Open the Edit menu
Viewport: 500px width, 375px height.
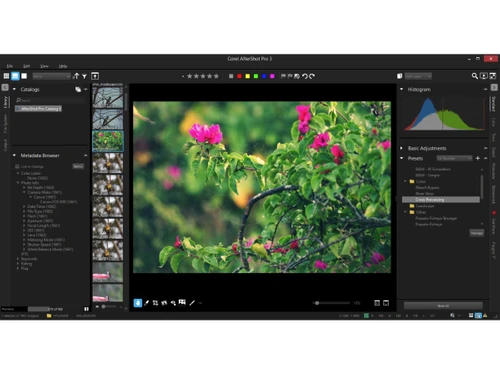(27, 66)
